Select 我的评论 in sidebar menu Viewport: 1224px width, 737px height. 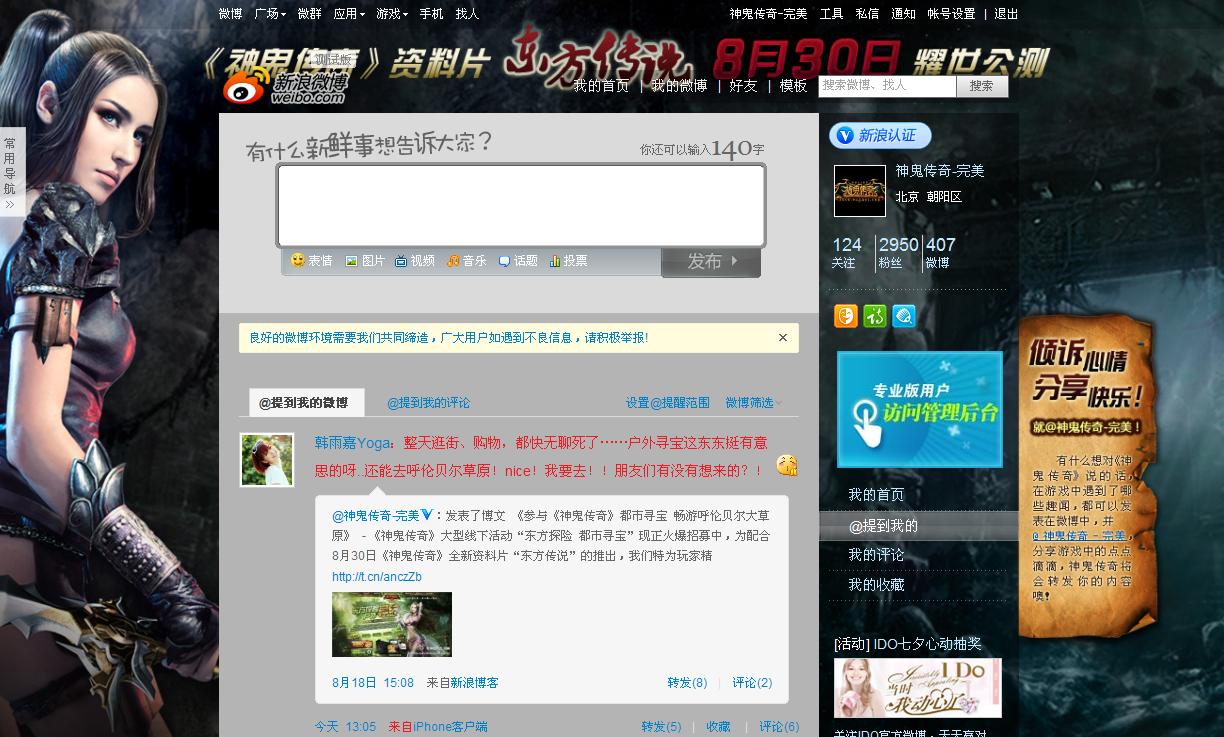[876, 555]
